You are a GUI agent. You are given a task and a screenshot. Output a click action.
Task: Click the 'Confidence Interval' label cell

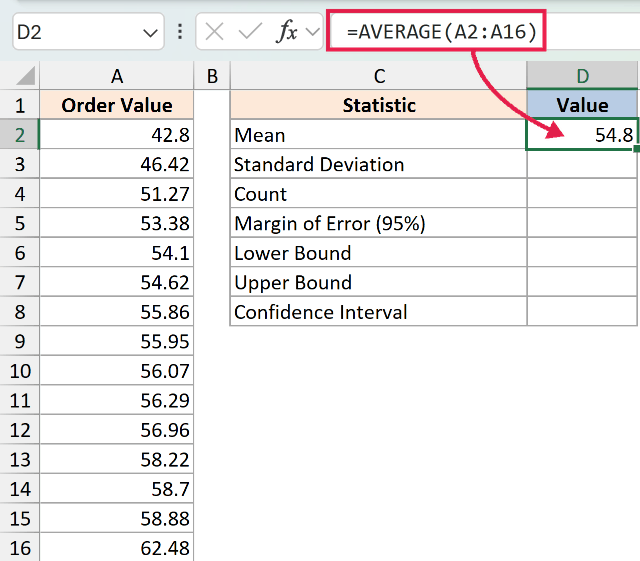click(379, 312)
